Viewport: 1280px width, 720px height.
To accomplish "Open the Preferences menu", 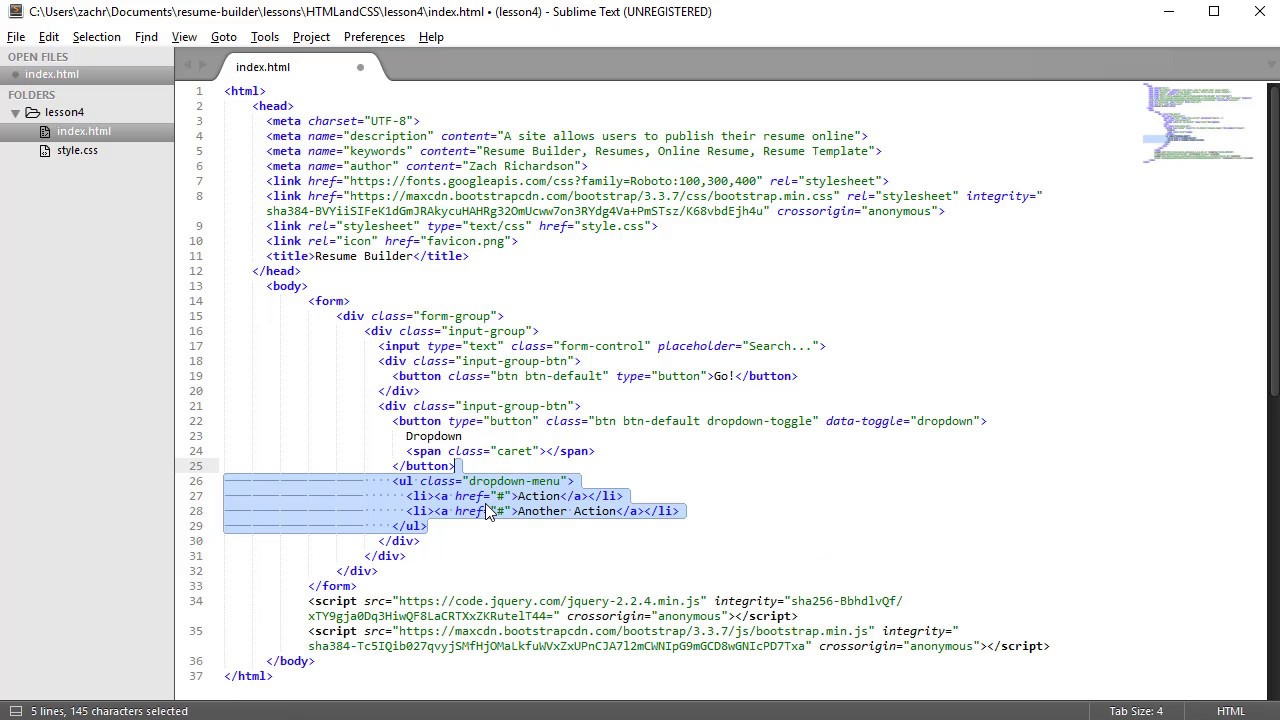I will pos(374,37).
